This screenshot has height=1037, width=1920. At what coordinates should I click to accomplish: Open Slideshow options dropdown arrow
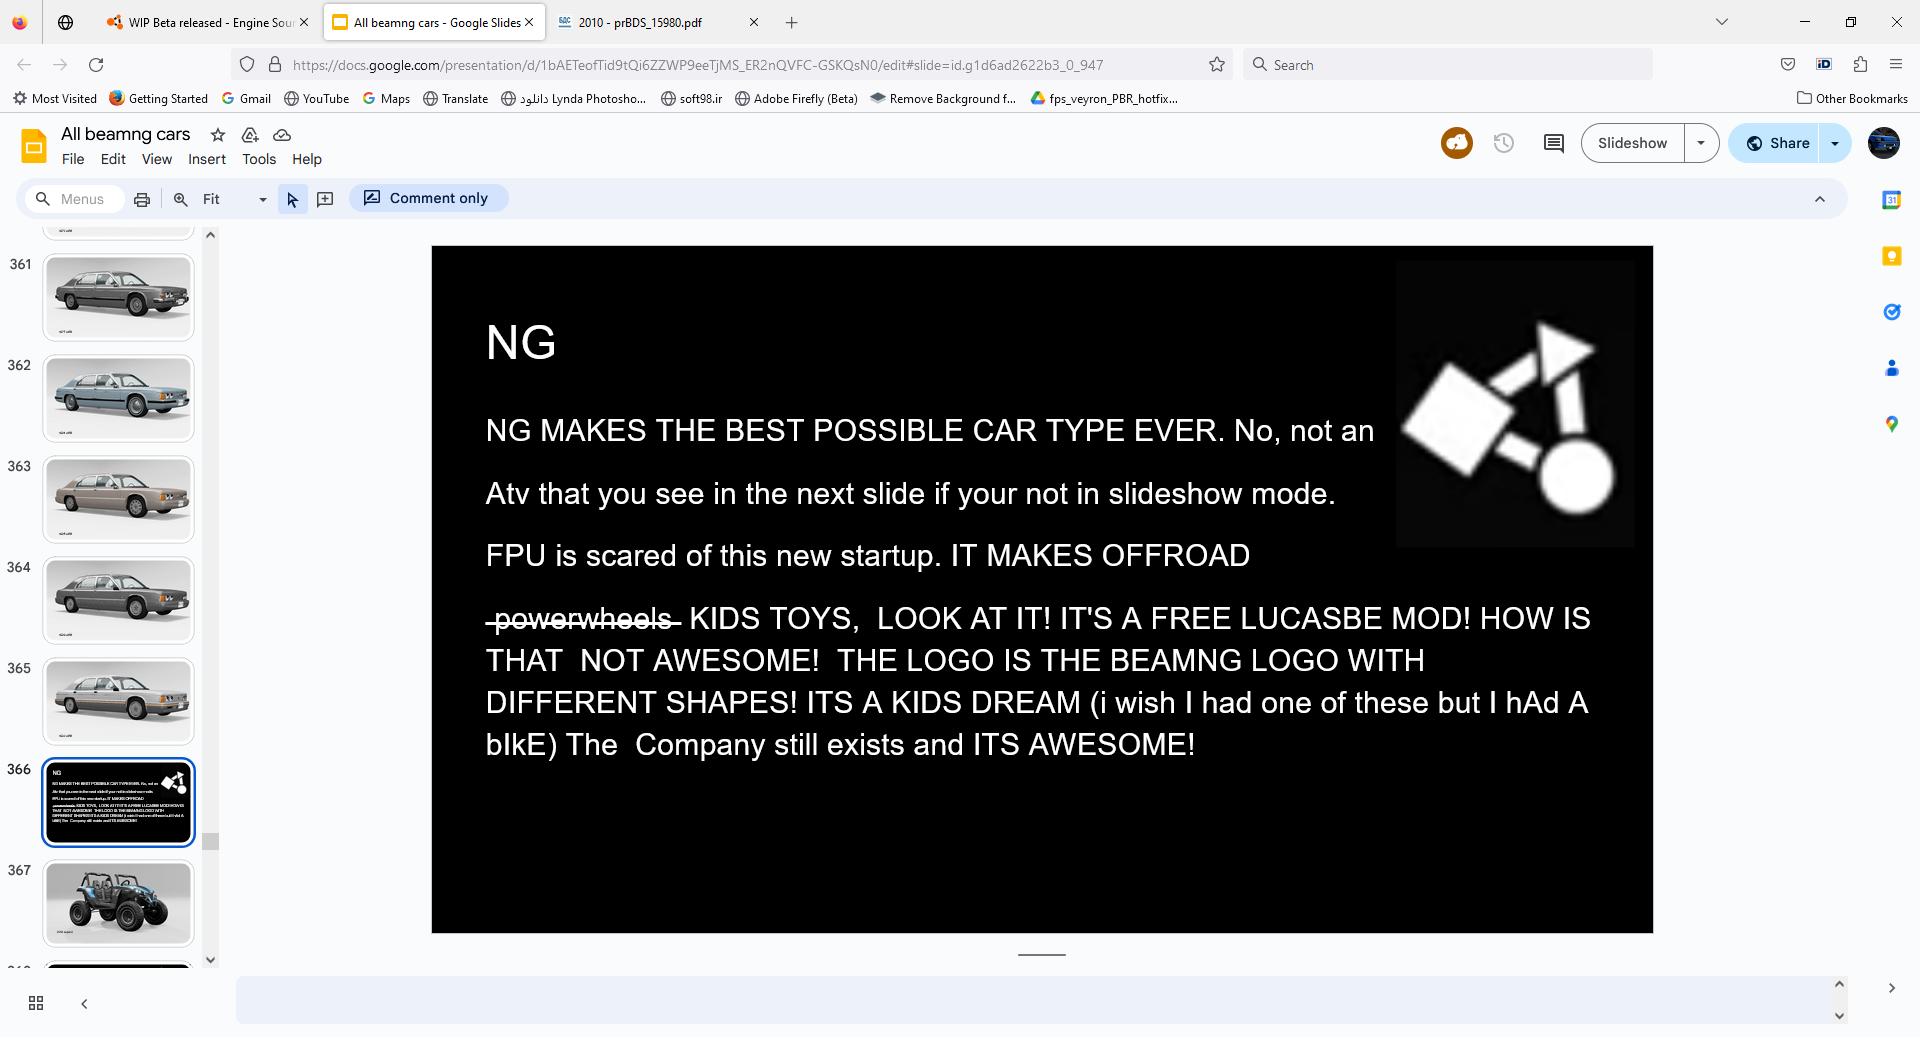(x=1701, y=143)
